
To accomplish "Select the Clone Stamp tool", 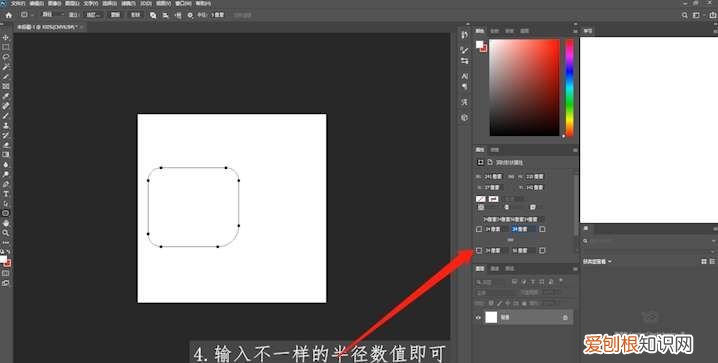I will [6, 125].
